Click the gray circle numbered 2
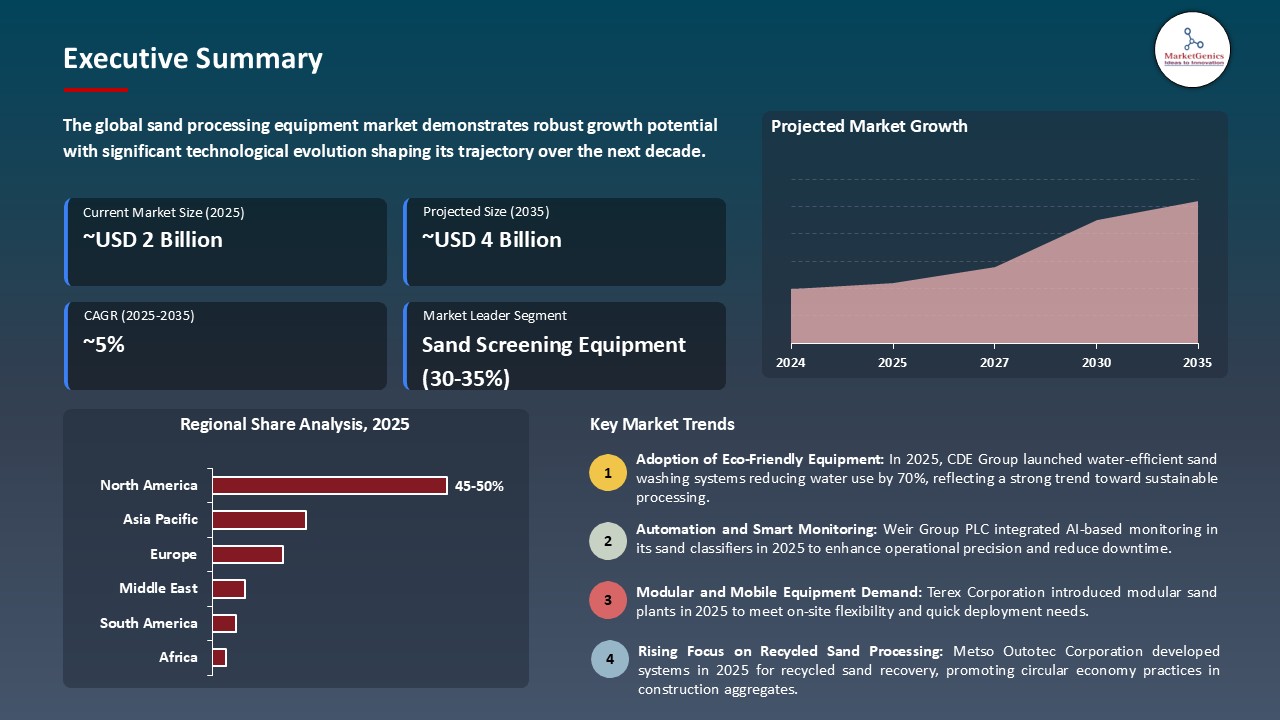Viewport: 1280px width, 720px height. tap(608, 541)
